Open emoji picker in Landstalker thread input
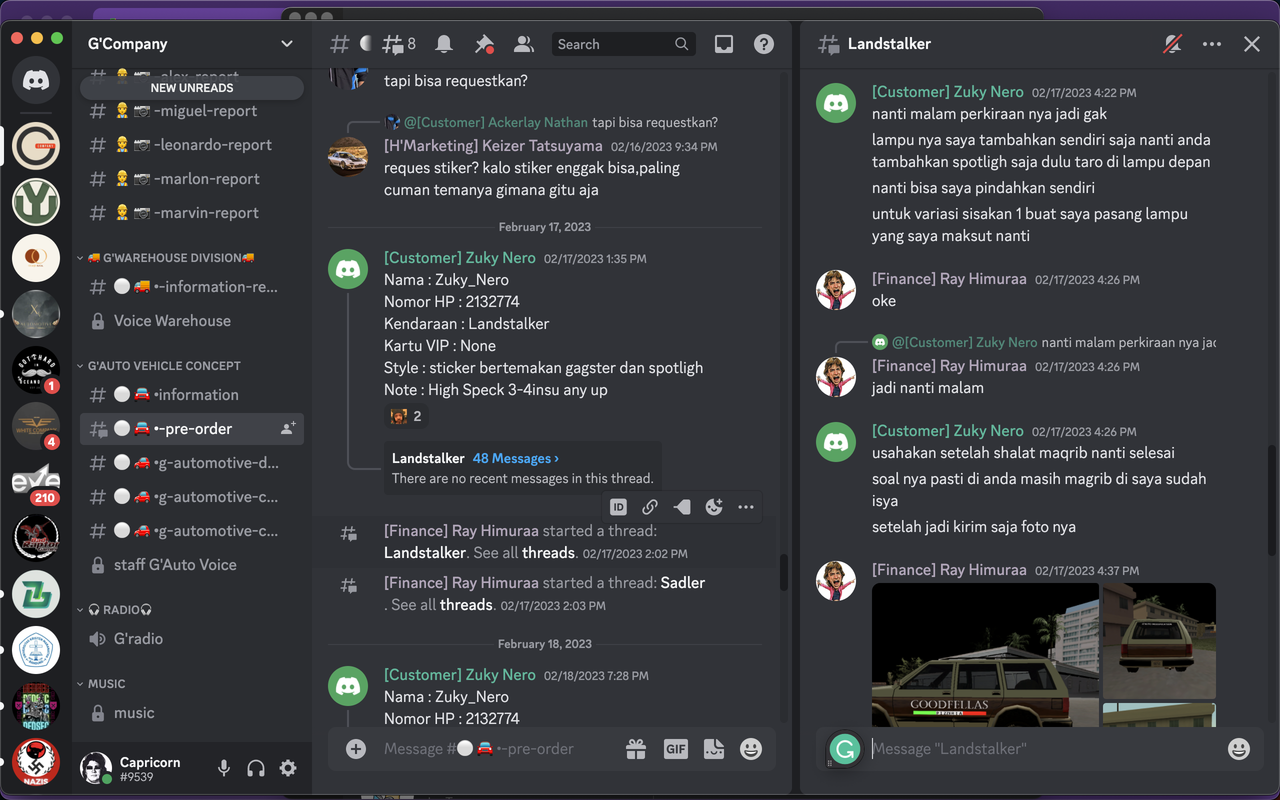The height and width of the screenshot is (800, 1280). [1239, 749]
